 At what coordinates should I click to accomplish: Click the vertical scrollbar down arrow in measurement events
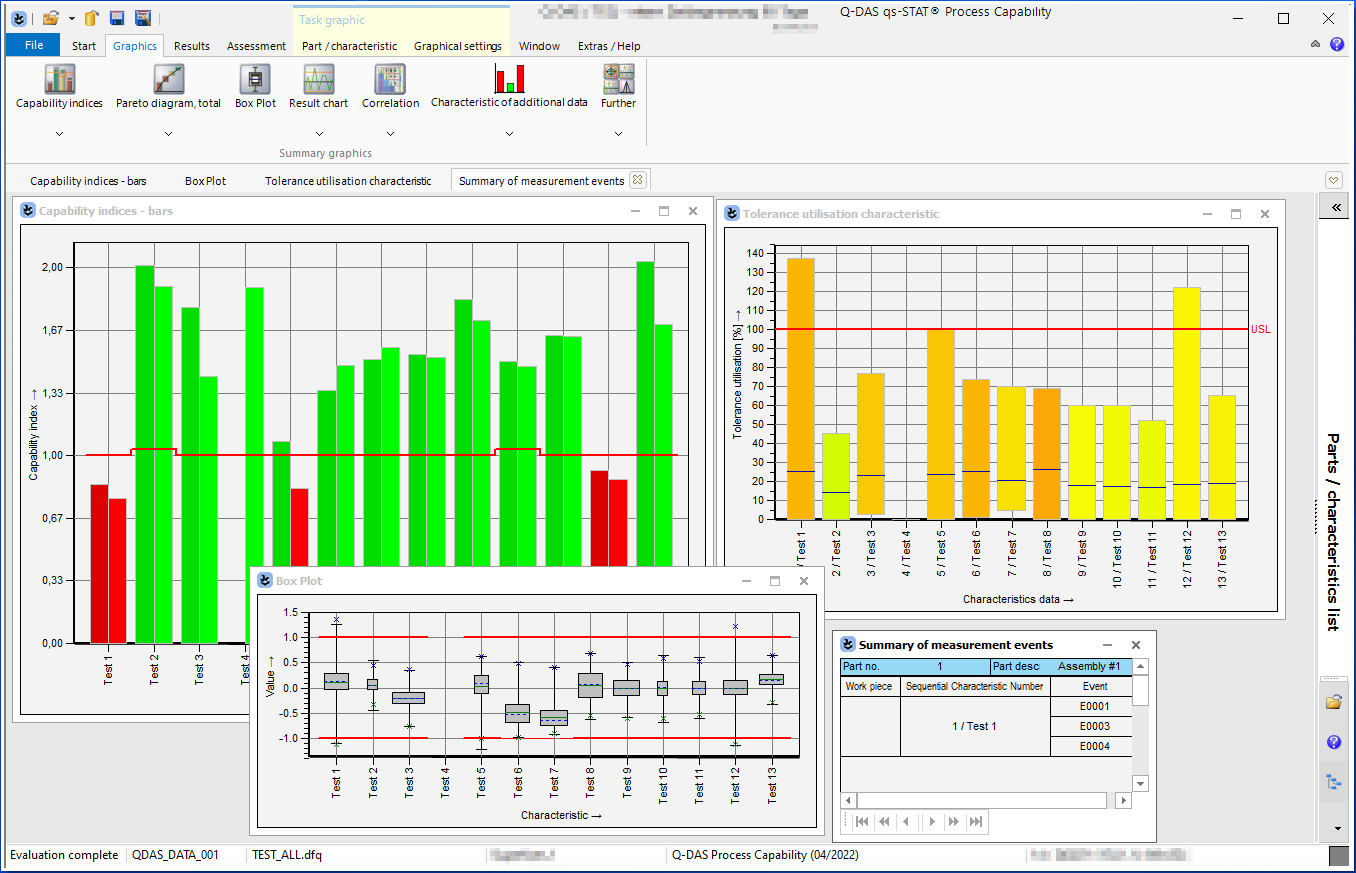pos(1141,783)
